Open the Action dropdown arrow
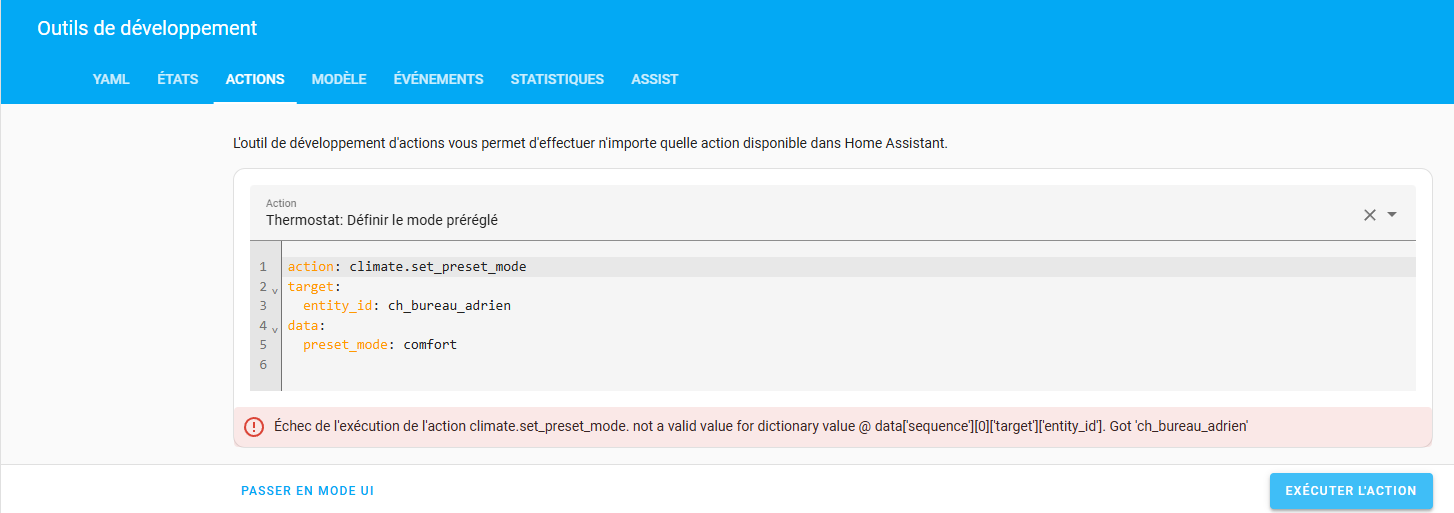The height and width of the screenshot is (513, 1454). (1392, 215)
